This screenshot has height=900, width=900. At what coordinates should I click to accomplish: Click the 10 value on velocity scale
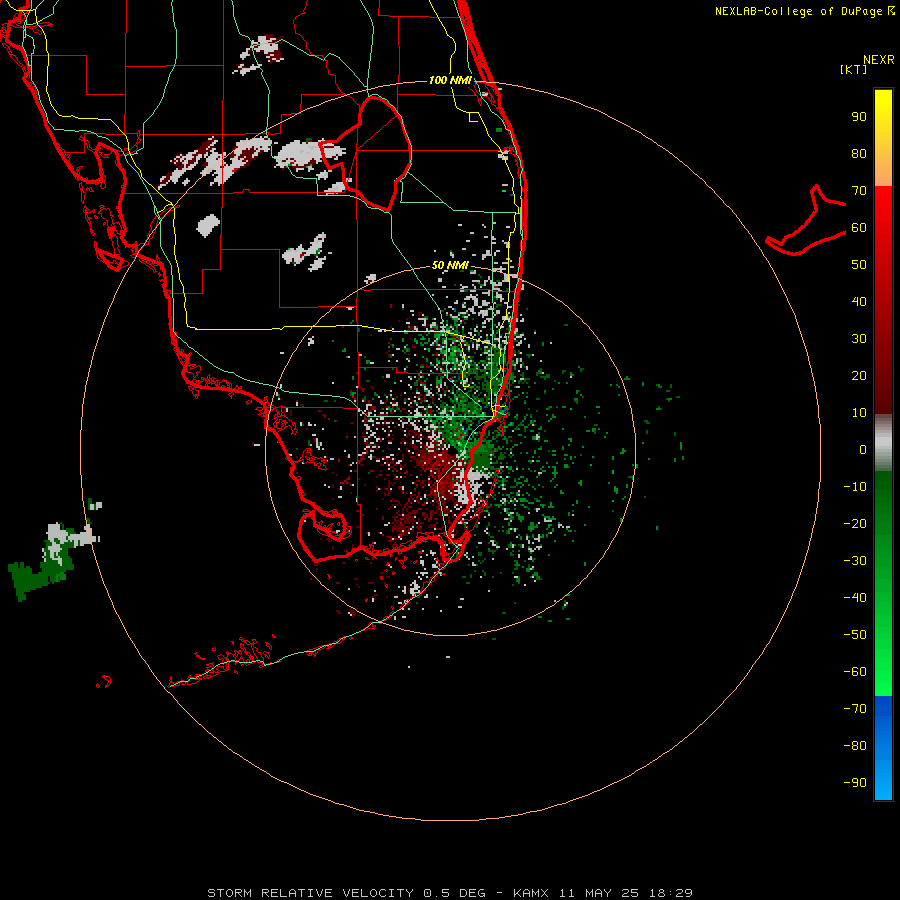pos(859,413)
